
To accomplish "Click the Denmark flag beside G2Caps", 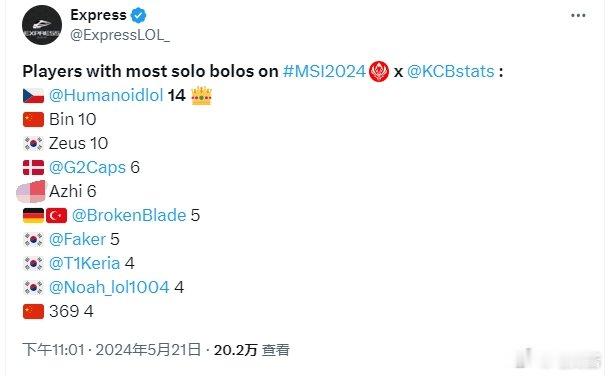I will coord(33,168).
